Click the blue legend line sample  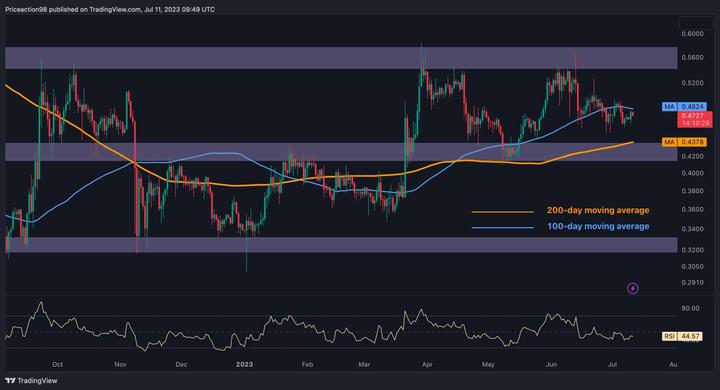503,227
